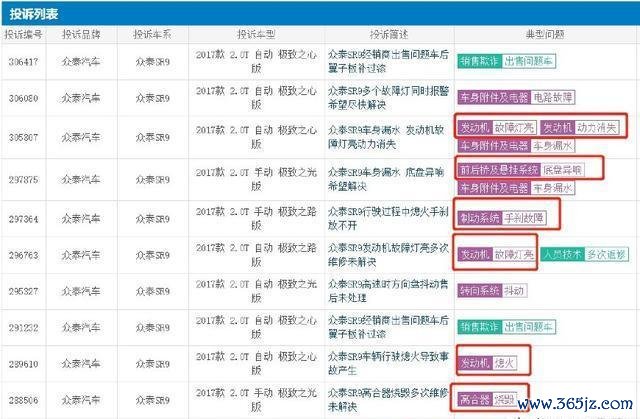Open 经销商出售问题车 description in row 306417

click(388, 62)
